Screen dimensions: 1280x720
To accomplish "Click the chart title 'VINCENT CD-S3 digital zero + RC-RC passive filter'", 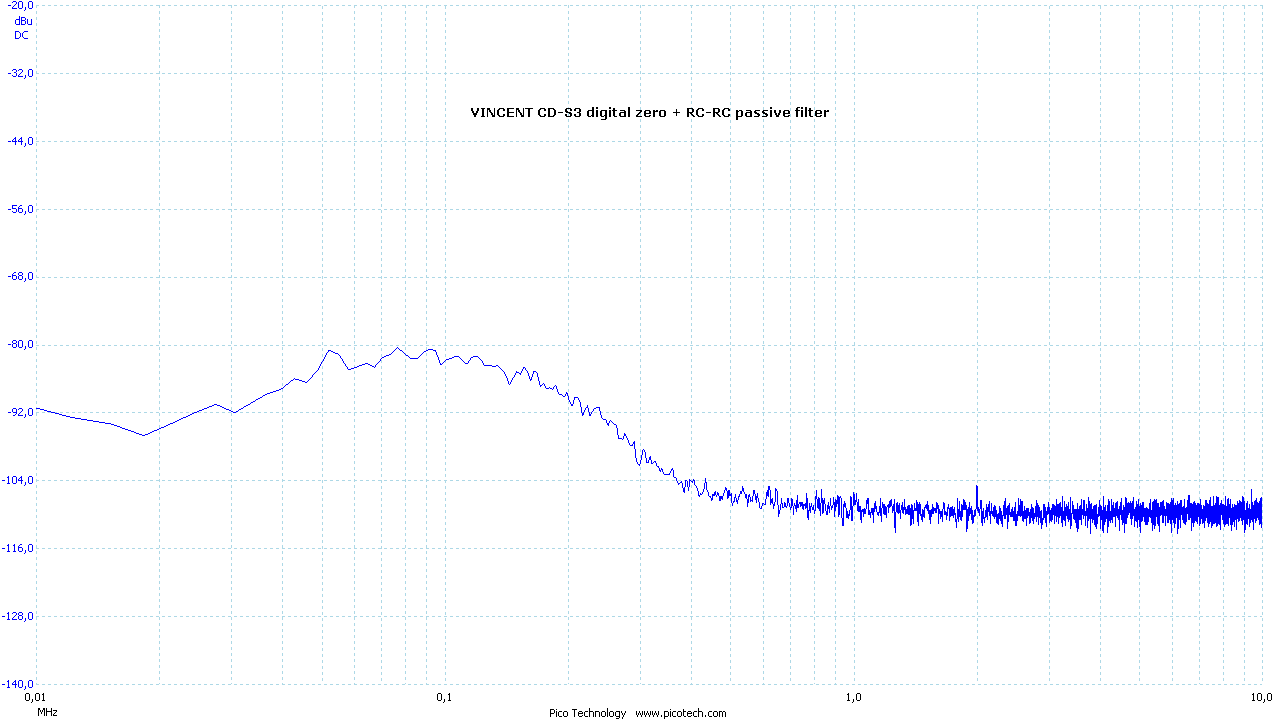I will (x=649, y=113).
